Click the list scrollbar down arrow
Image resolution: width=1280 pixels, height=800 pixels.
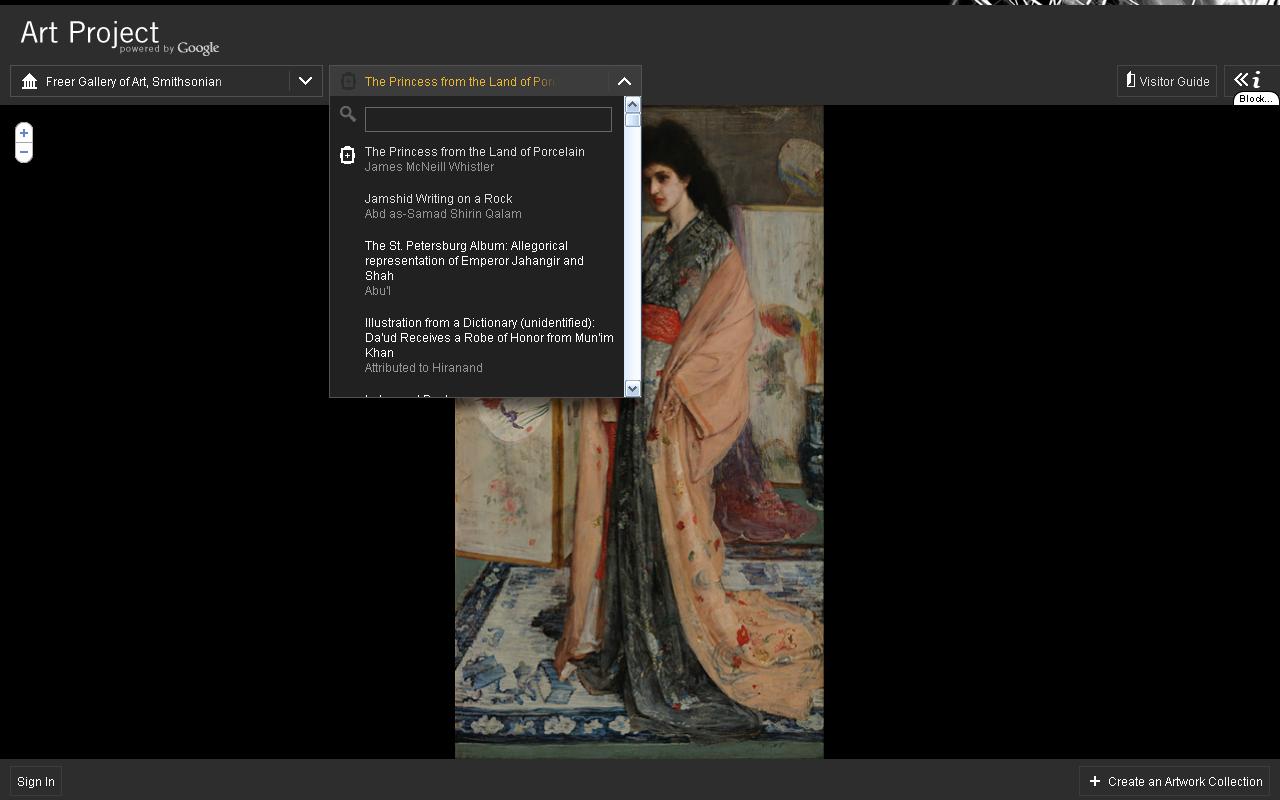[x=632, y=388]
